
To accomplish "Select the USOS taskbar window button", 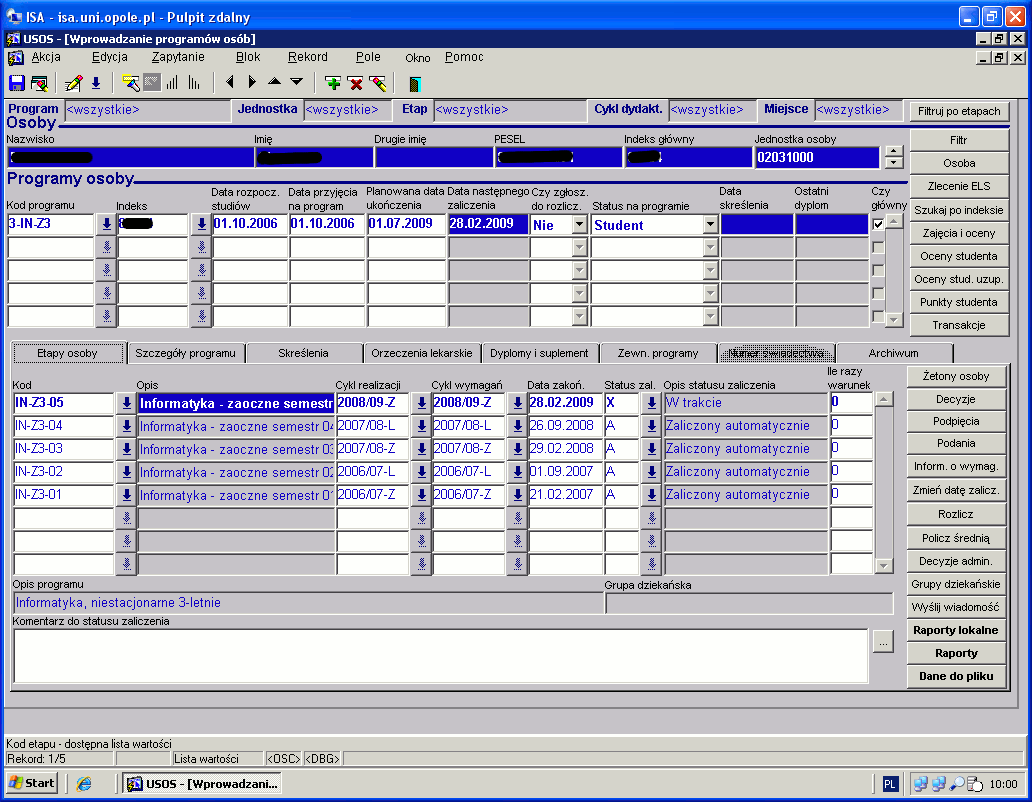I will coord(203,784).
